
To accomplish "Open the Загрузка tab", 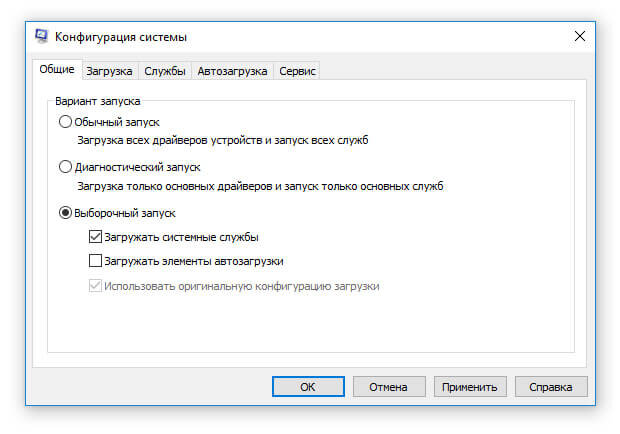I will [110, 72].
